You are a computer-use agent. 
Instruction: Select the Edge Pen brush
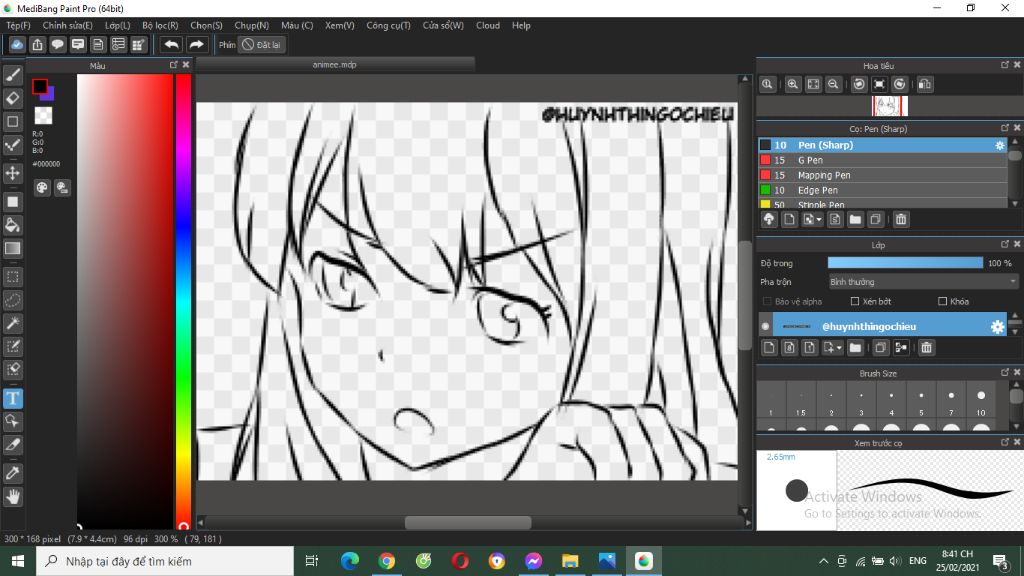coord(883,190)
